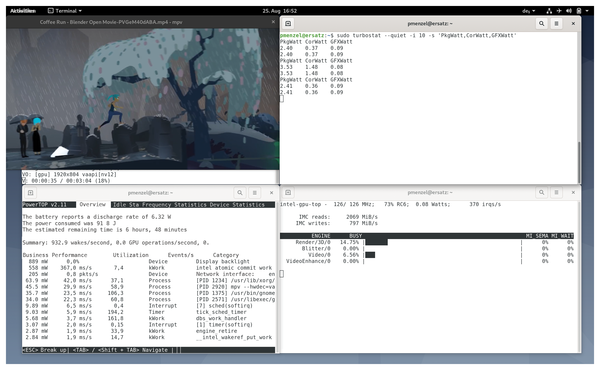Click the 'Blitter/0' engine row label

(316, 248)
